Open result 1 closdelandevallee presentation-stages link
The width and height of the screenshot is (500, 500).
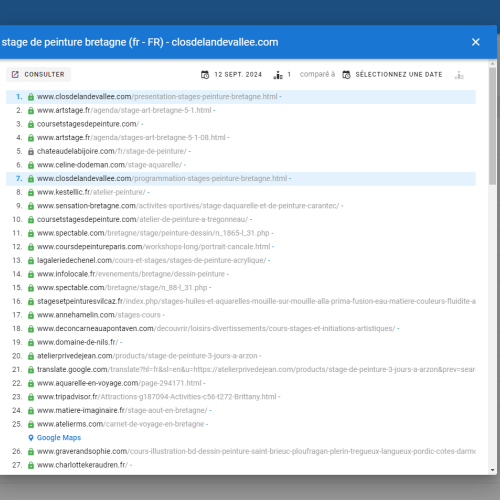point(157,97)
